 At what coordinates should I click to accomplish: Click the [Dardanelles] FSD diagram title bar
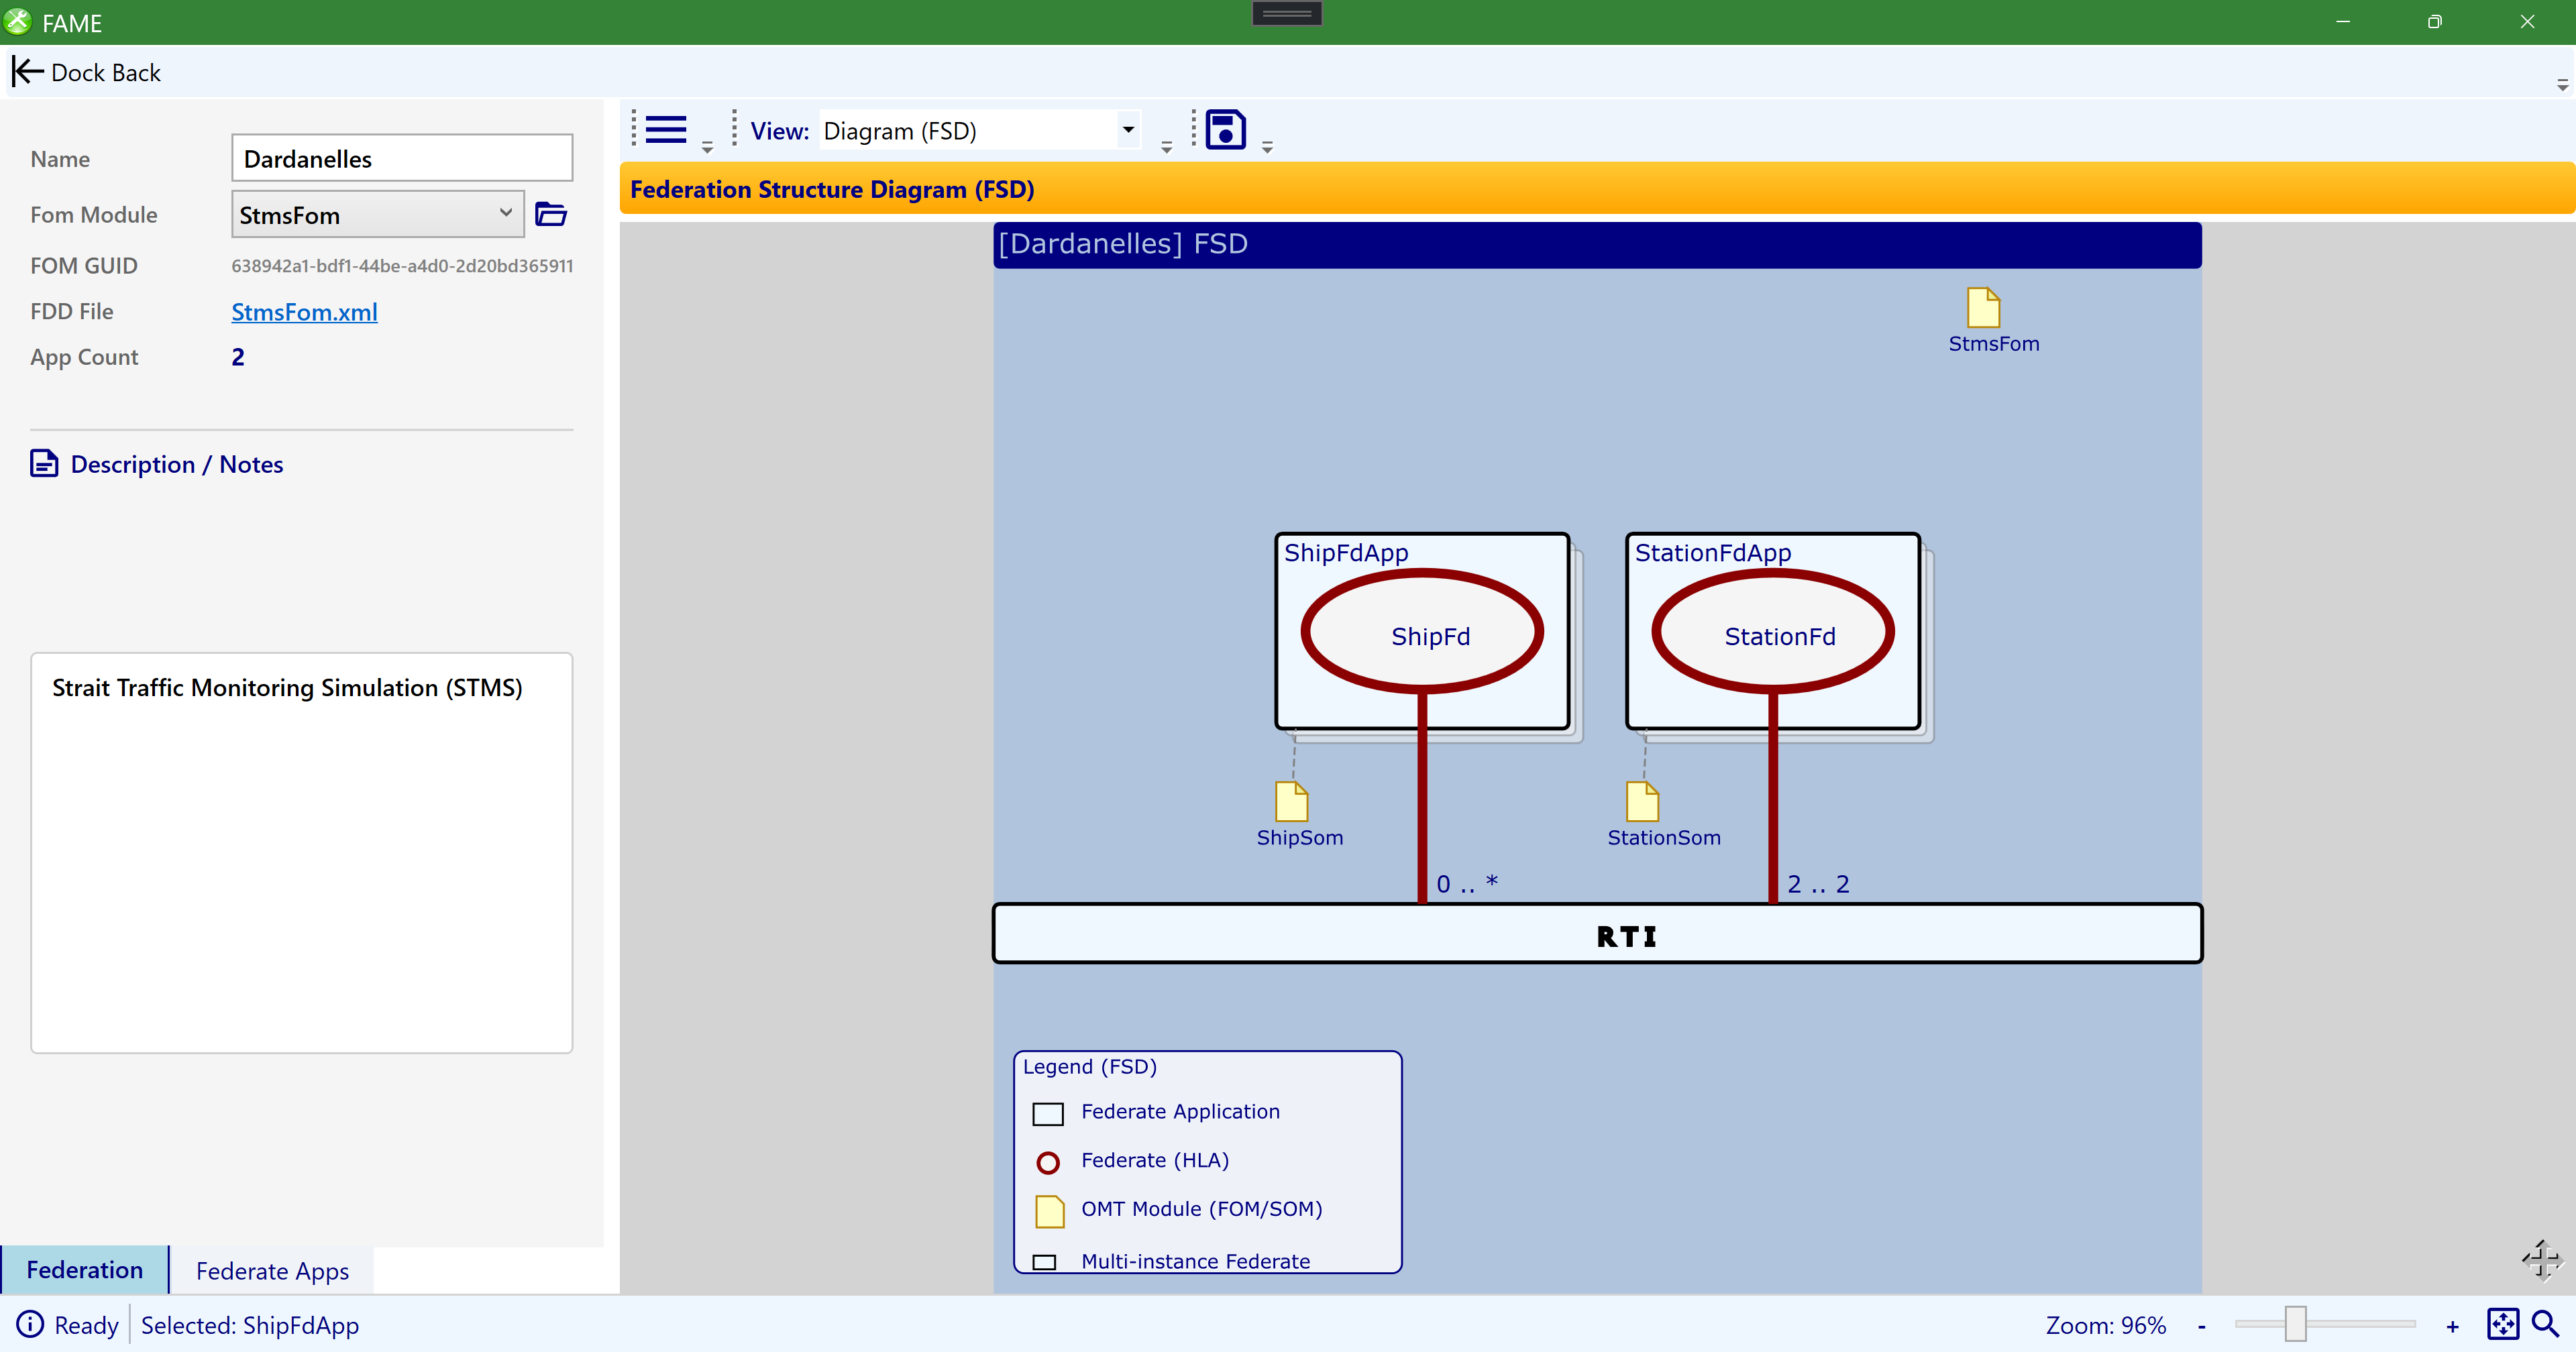coord(1597,244)
